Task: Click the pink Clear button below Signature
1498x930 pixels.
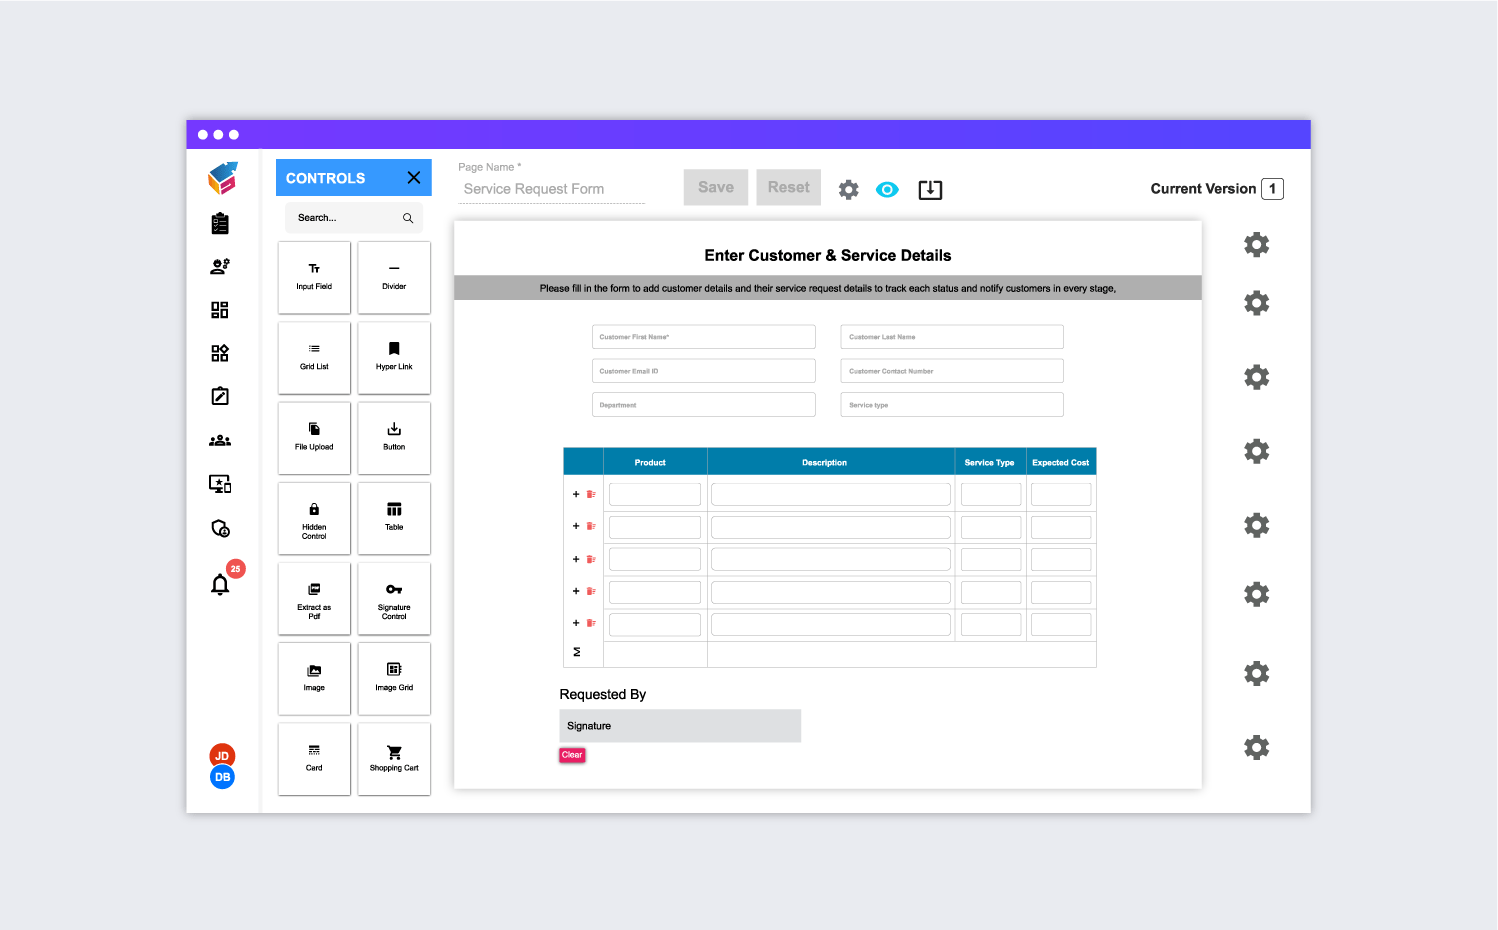Action: point(571,755)
